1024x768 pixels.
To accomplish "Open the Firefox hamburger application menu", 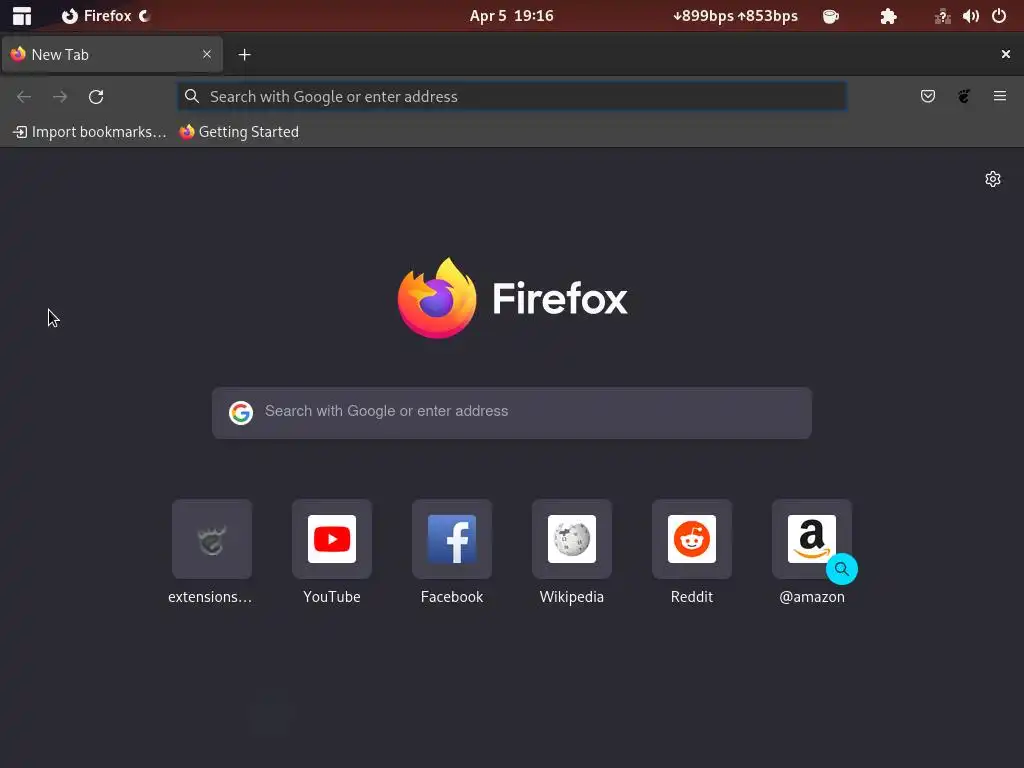I will 1000,97.
